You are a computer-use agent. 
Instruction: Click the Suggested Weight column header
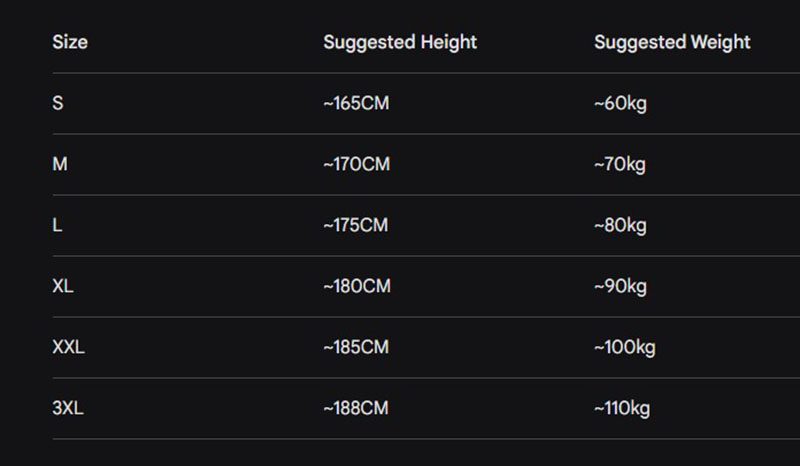[672, 42]
